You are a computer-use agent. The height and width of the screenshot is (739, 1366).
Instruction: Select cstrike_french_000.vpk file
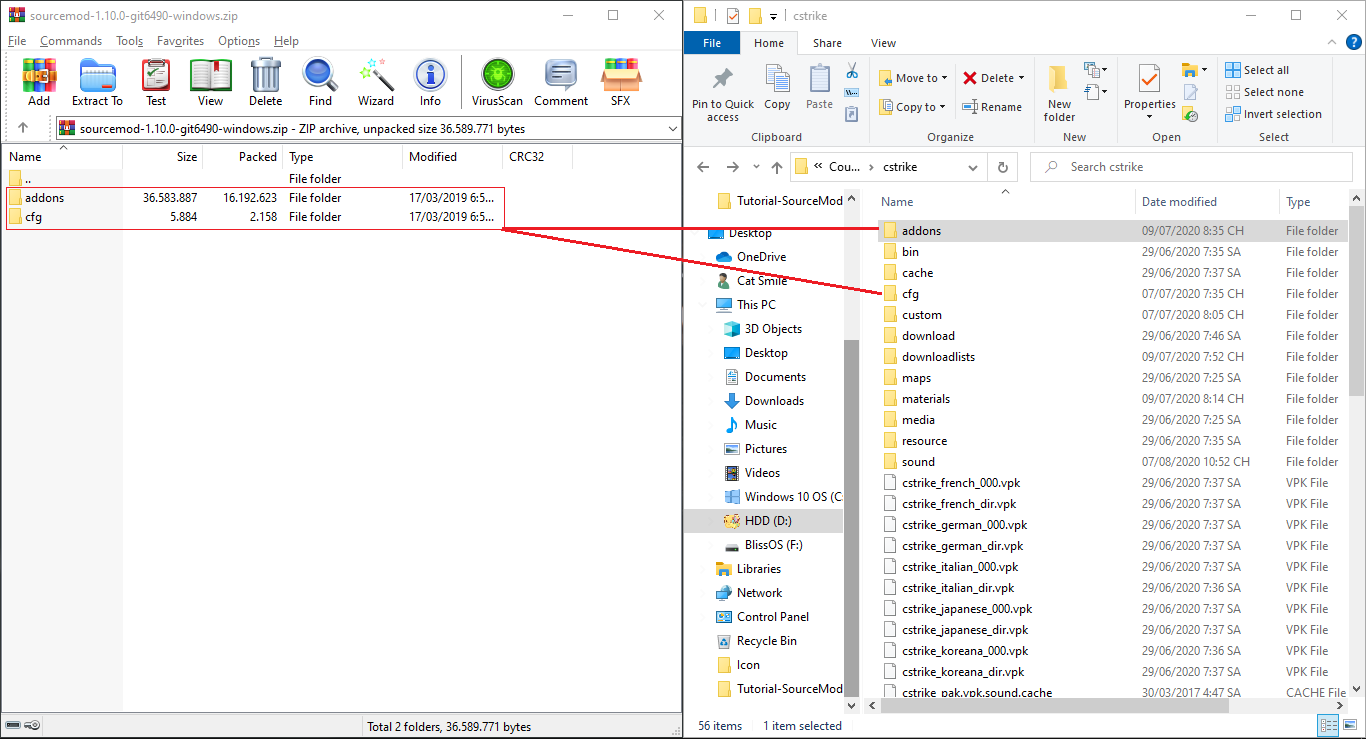click(x=1112, y=483)
